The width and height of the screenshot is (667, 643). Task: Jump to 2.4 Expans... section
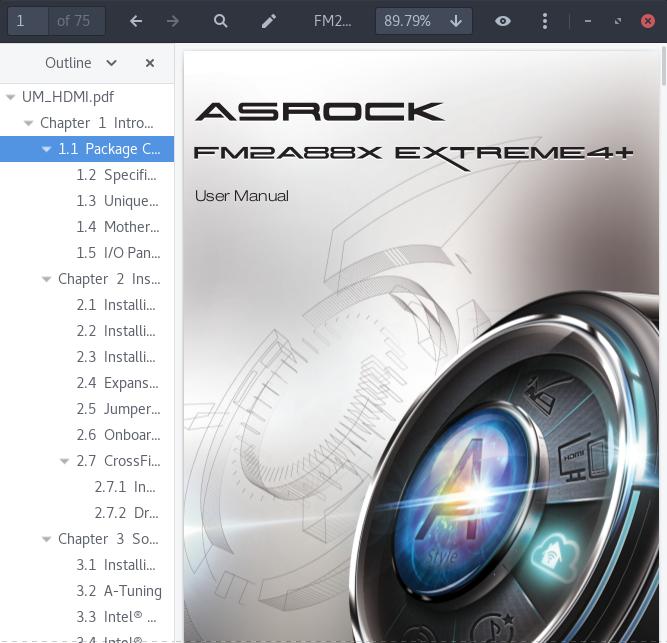click(x=117, y=383)
